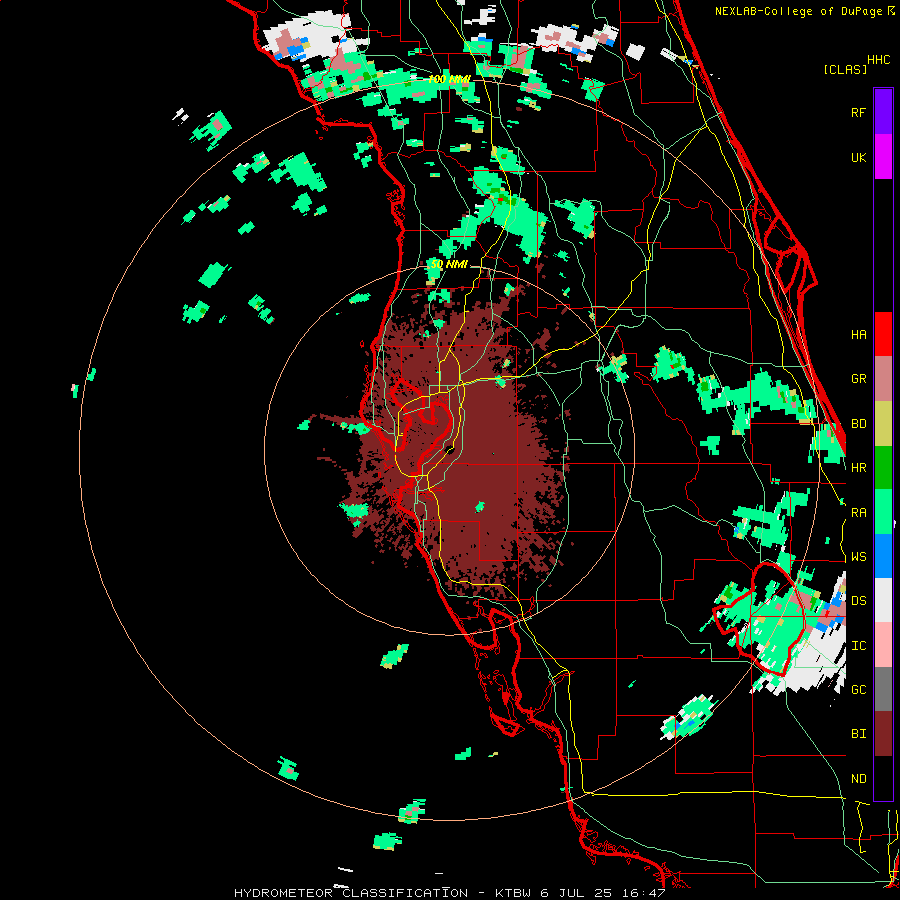
Task: Click the 'BD' legend label
Action: click(858, 424)
